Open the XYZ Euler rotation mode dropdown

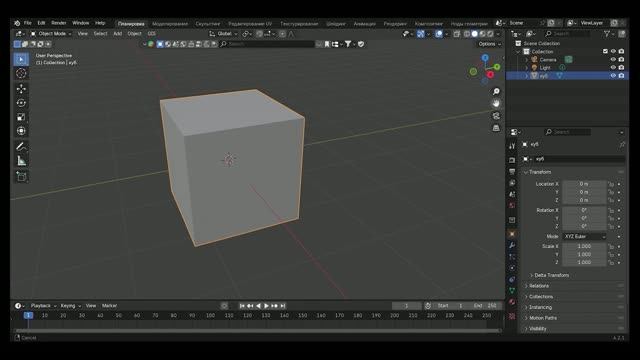(584, 237)
